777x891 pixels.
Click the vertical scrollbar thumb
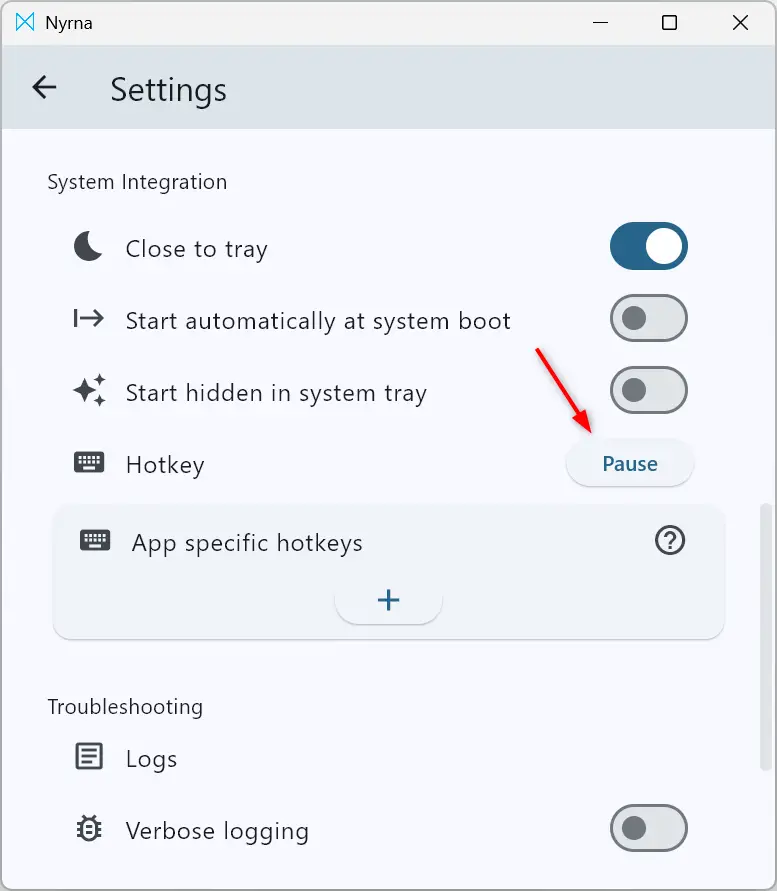767,636
